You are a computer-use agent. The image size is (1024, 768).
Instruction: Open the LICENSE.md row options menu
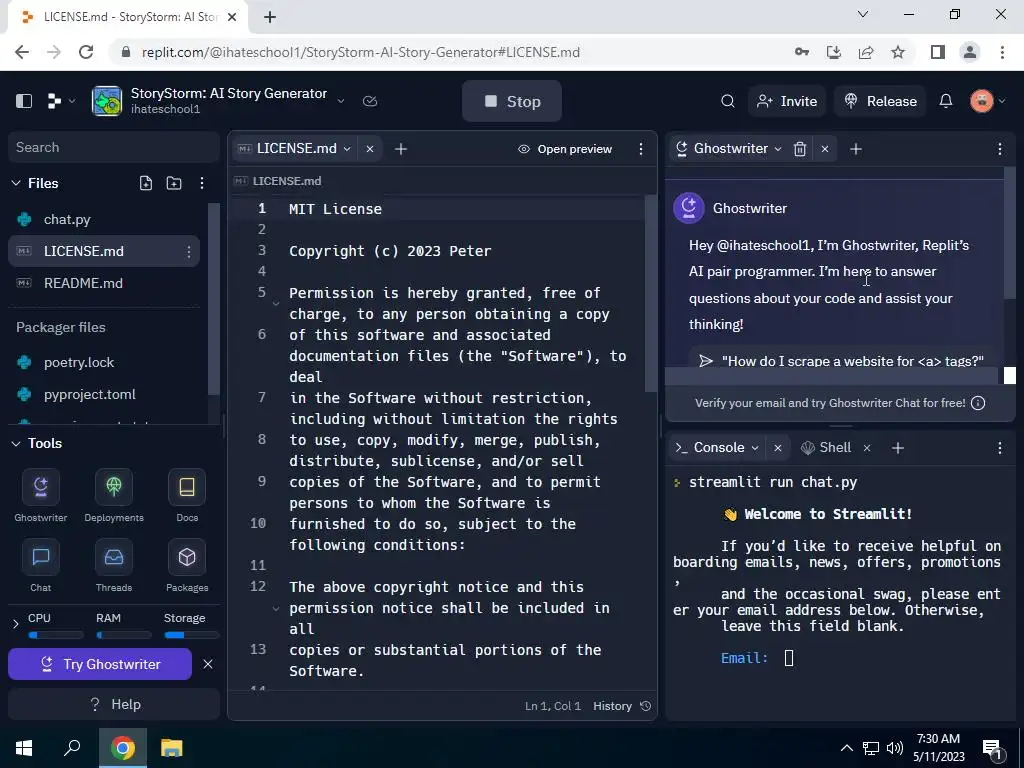(189, 251)
